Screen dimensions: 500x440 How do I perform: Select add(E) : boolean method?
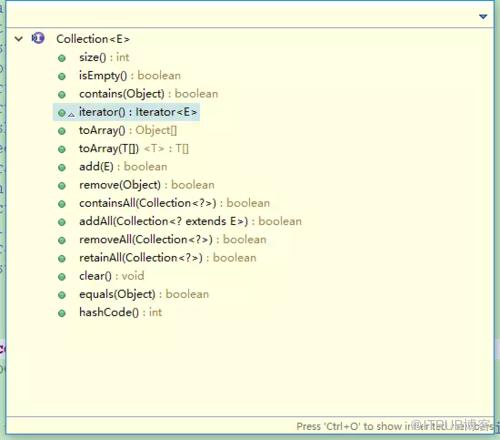point(123,167)
